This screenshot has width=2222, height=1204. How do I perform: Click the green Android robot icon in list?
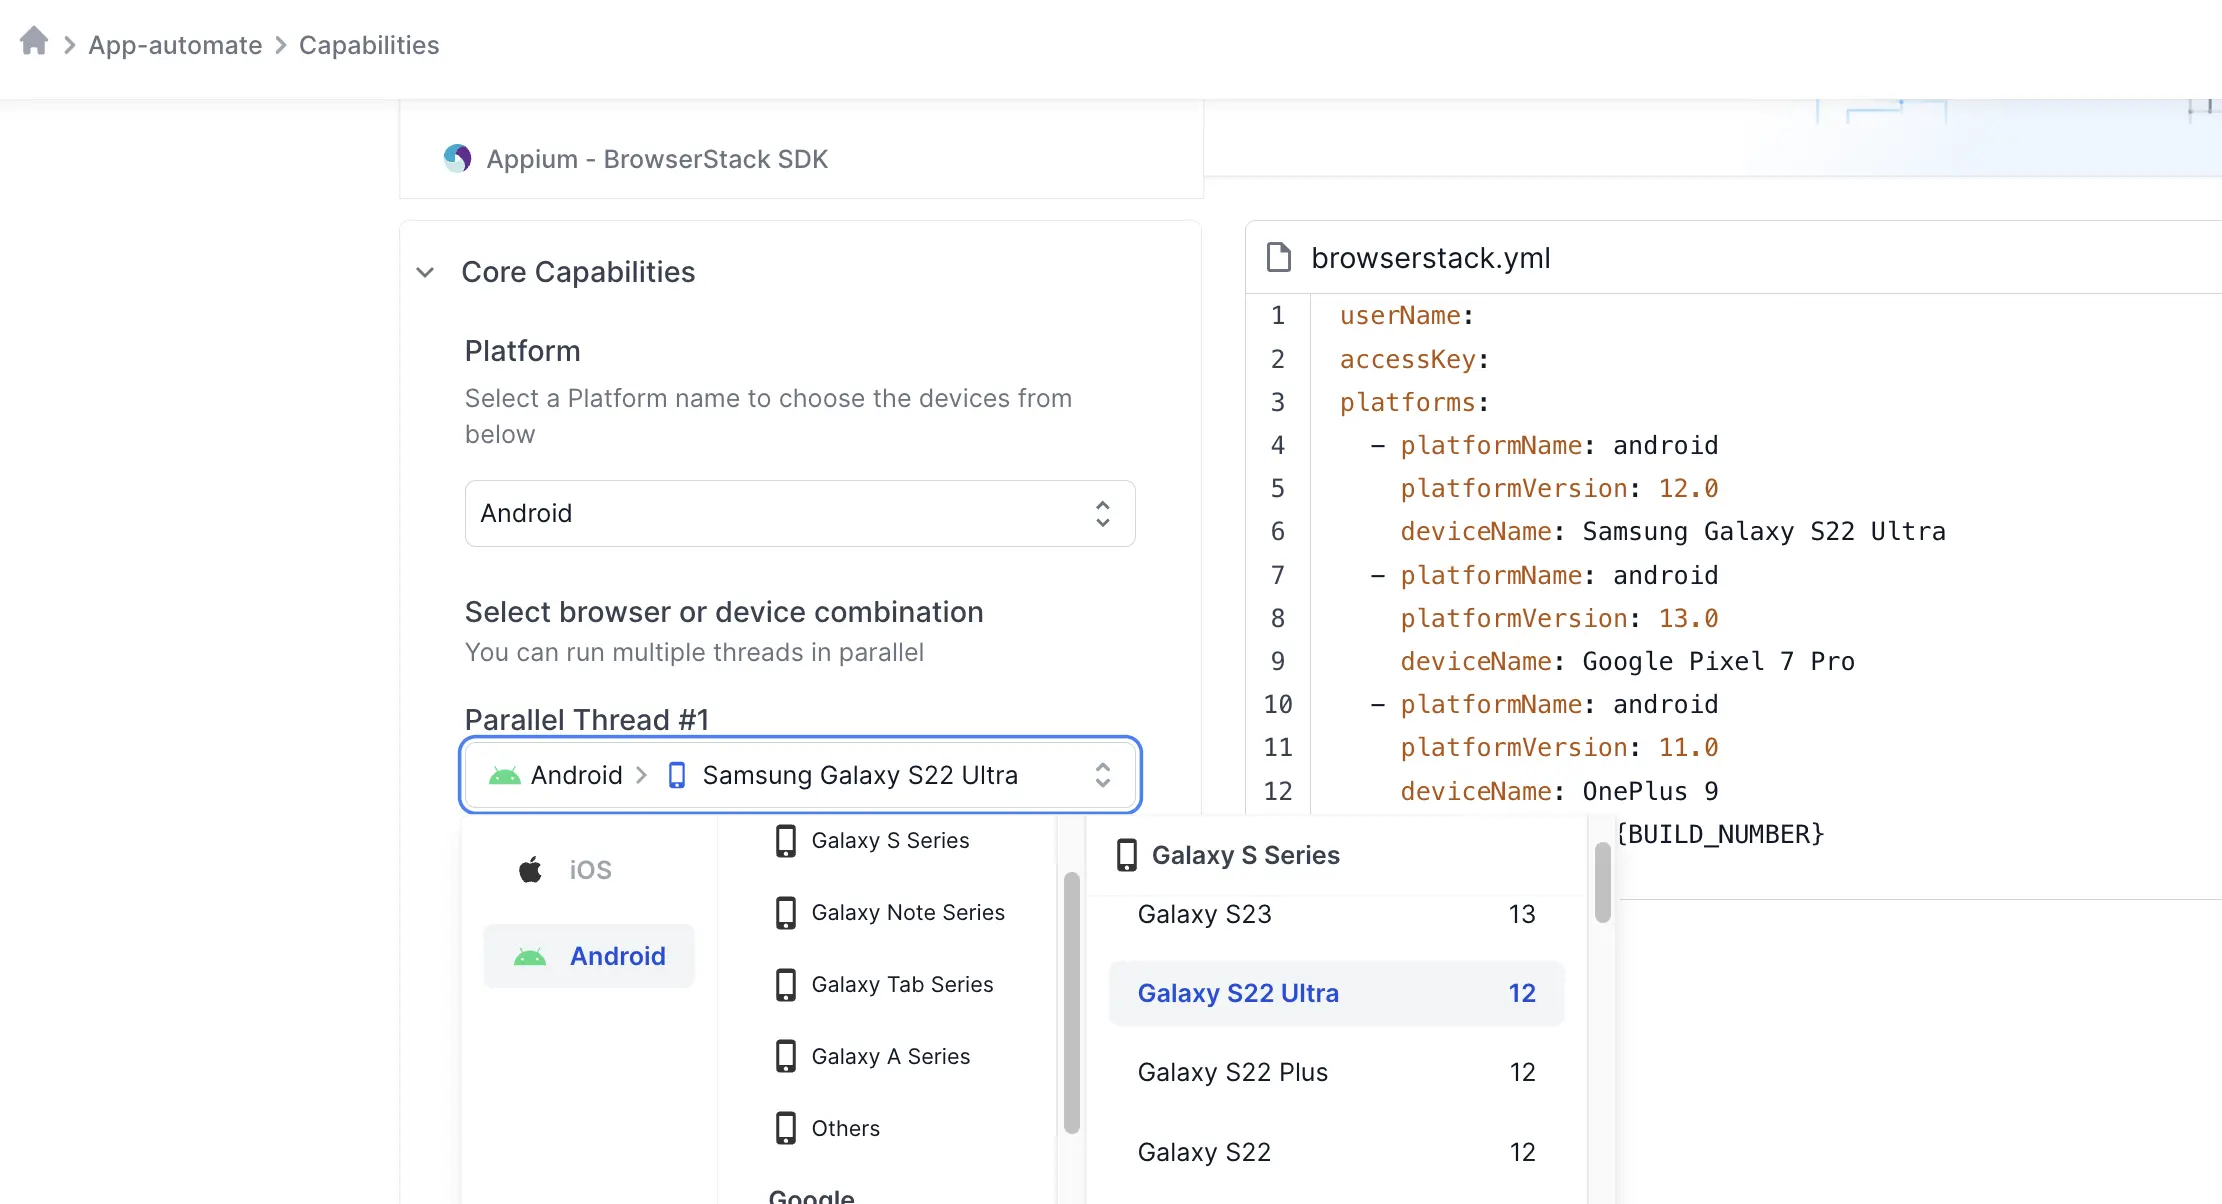tap(530, 957)
